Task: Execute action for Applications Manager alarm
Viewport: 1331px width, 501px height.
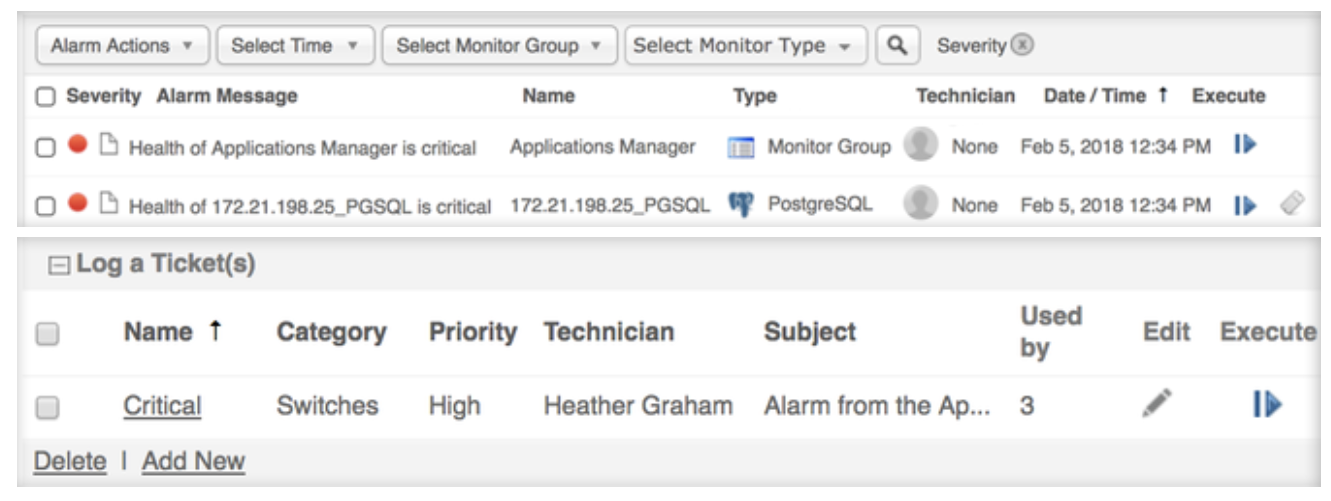Action: (x=1244, y=146)
